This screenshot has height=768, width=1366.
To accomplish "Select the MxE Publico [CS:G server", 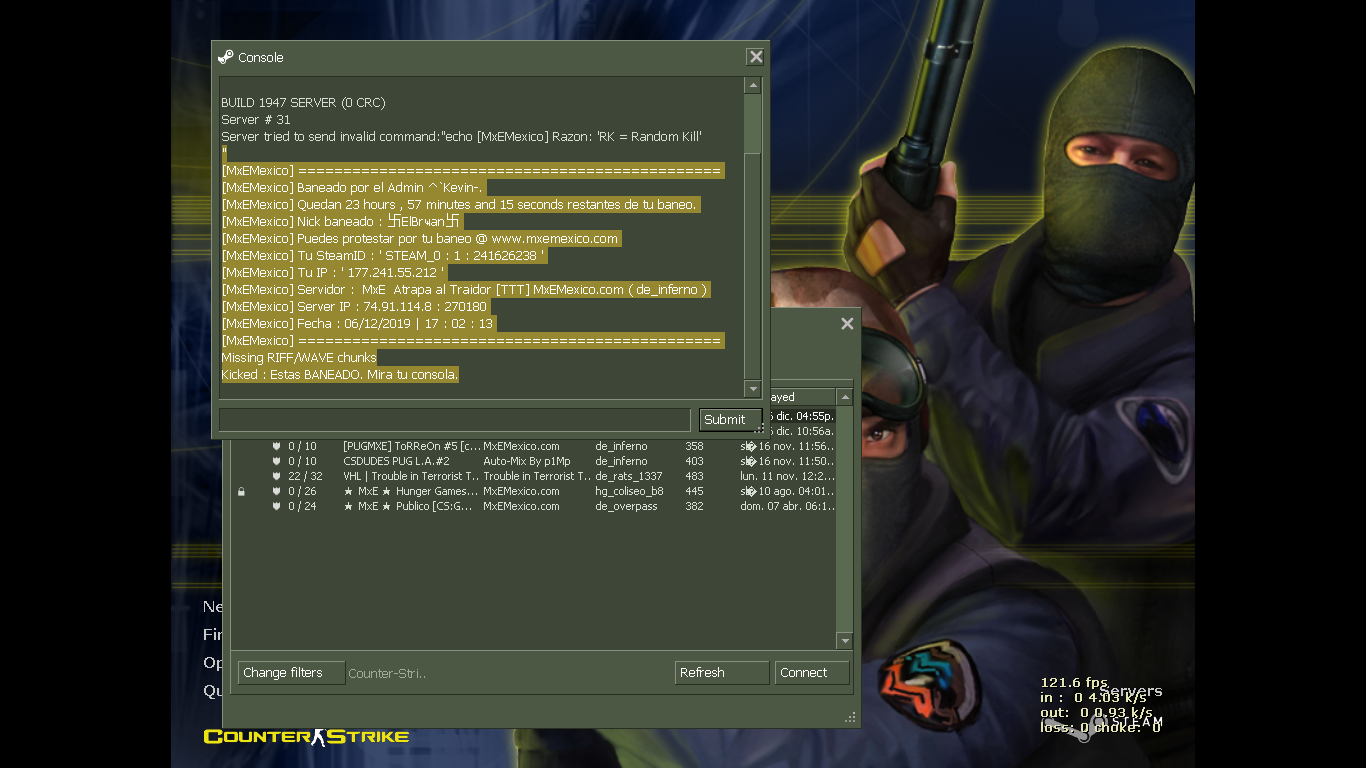I will pyautogui.click(x=409, y=506).
